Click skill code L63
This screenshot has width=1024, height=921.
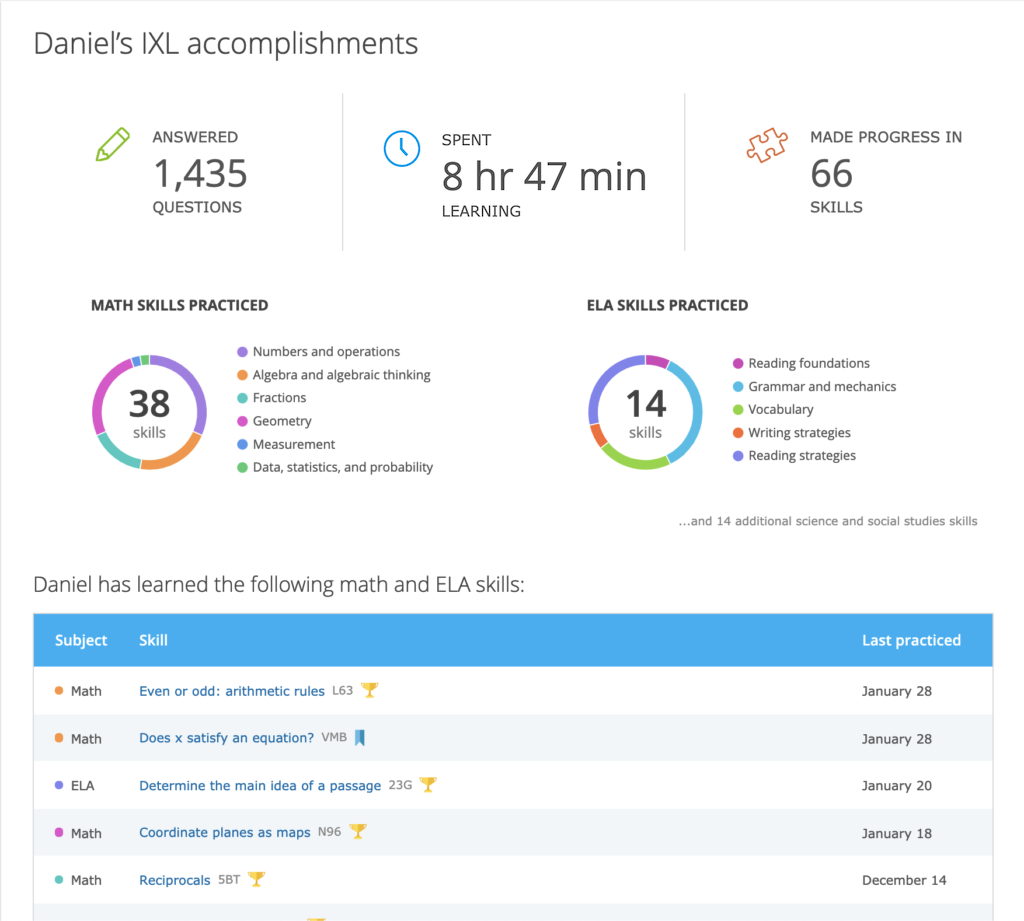(x=342, y=690)
